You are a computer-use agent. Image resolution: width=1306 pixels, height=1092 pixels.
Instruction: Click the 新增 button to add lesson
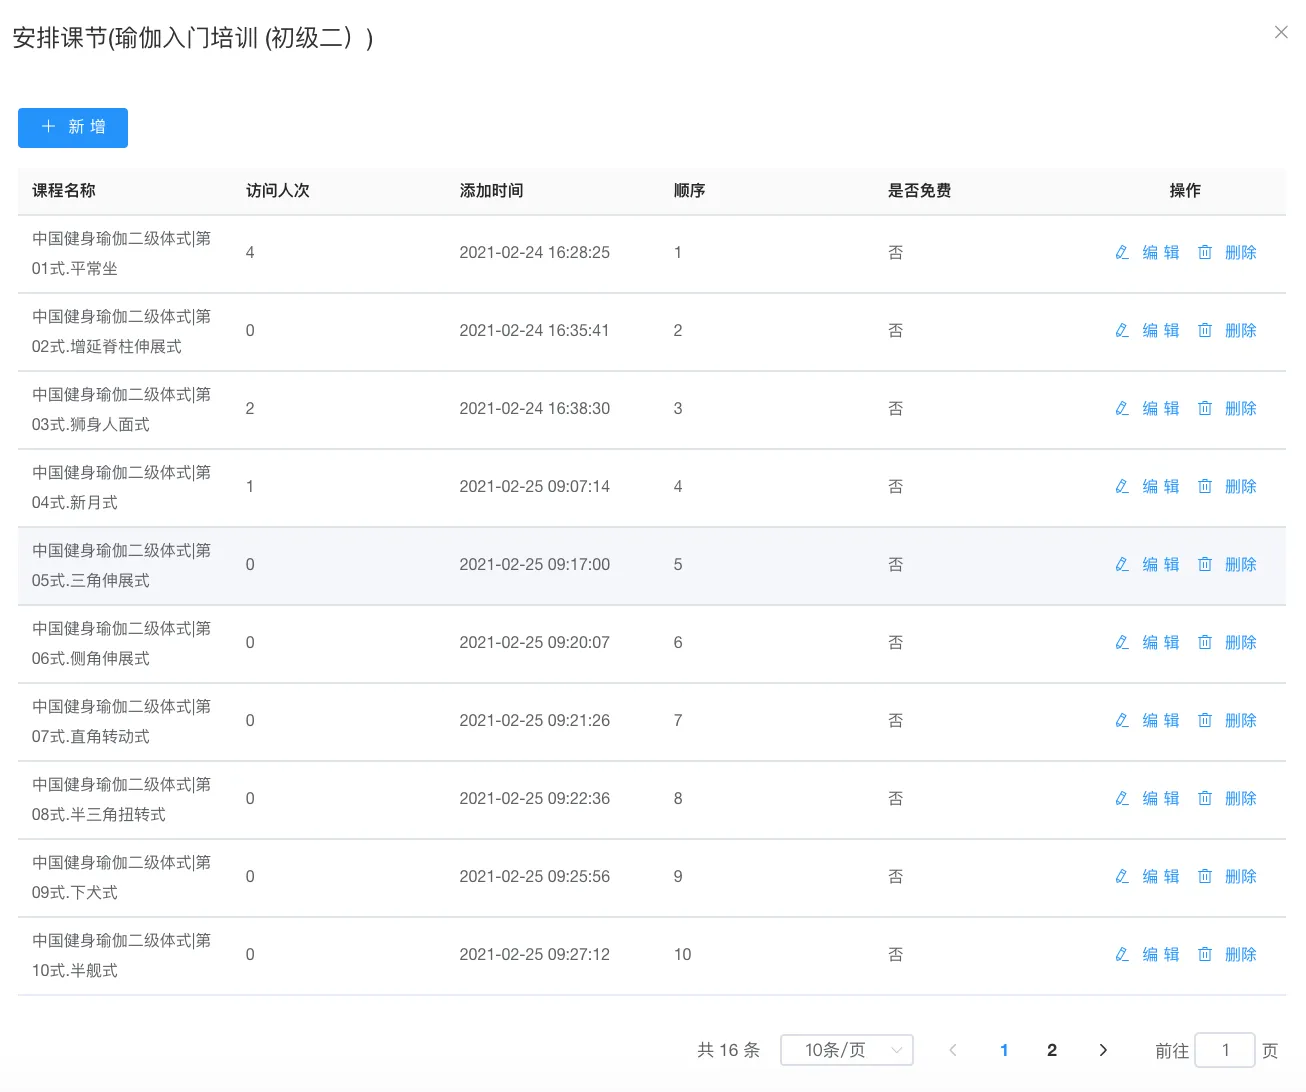[x=73, y=128]
